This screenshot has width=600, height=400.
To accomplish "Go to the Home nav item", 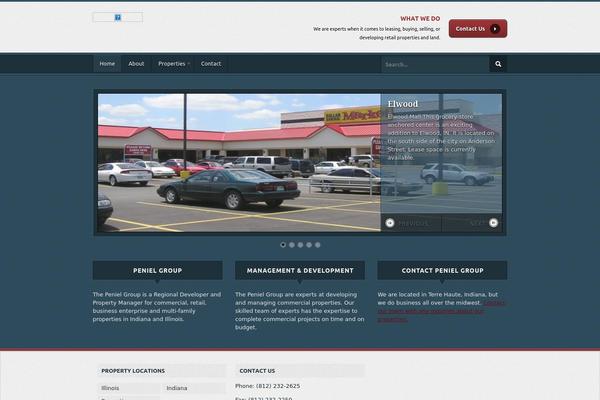I will 107,64.
